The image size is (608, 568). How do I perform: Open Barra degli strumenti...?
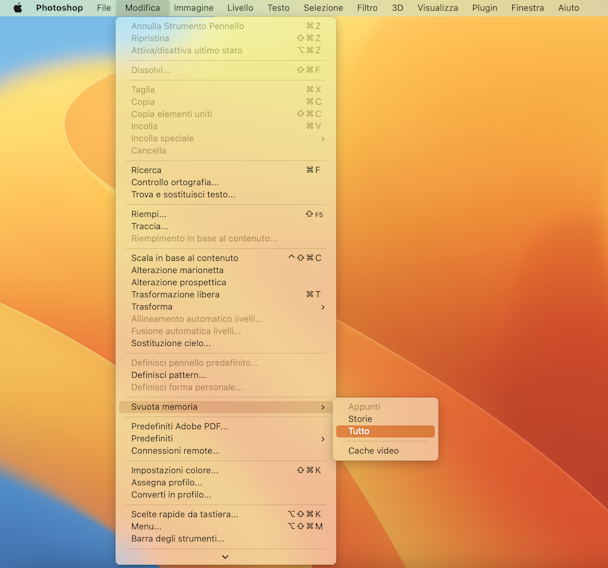226,539
